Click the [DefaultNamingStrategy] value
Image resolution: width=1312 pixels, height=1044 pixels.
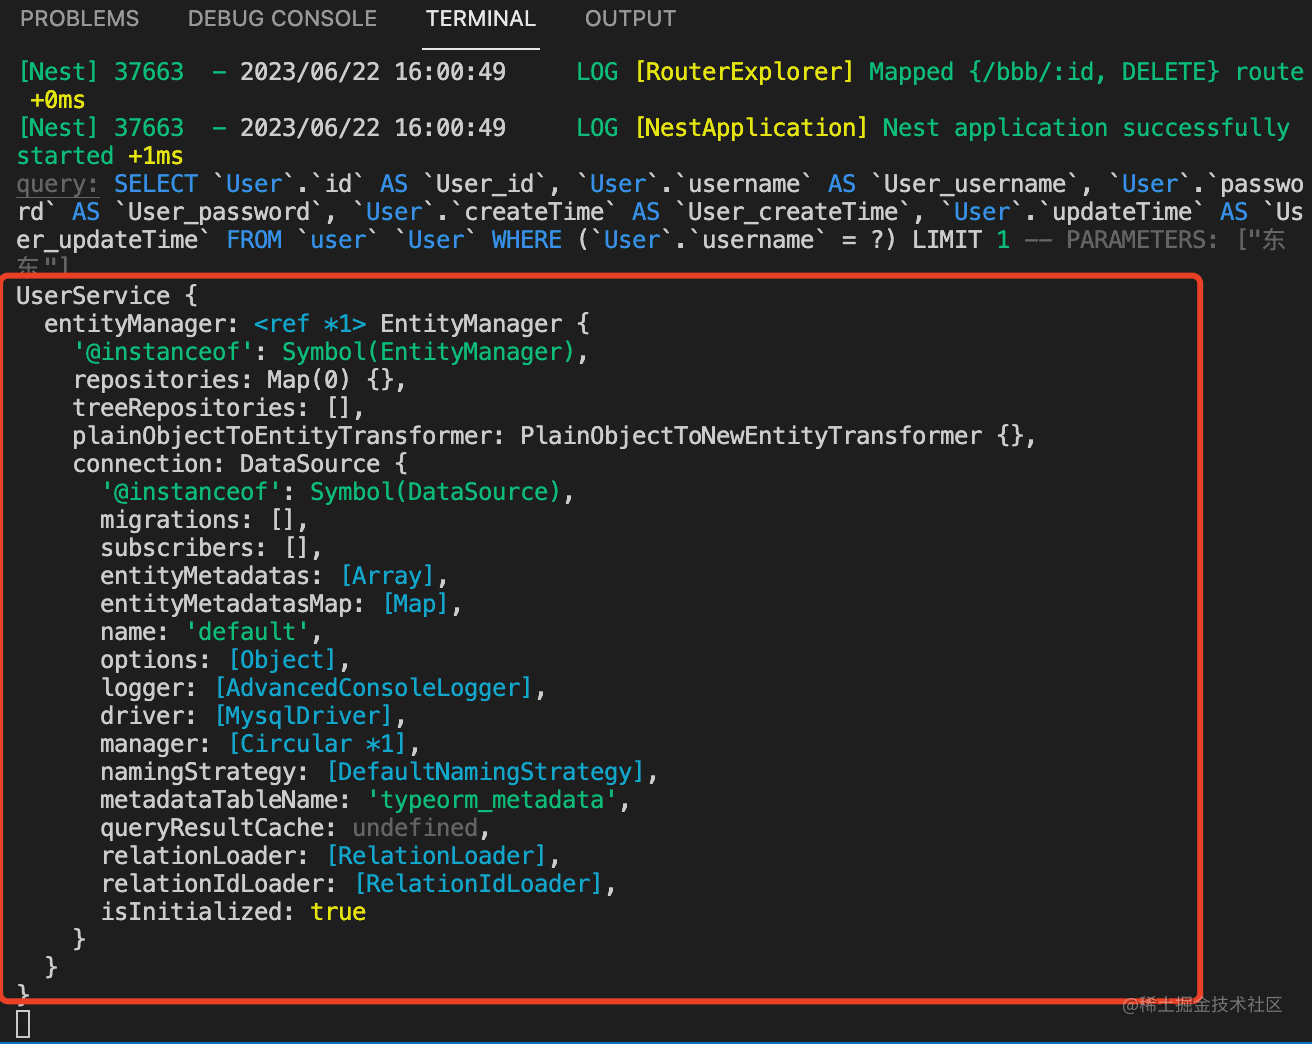coord(485,772)
